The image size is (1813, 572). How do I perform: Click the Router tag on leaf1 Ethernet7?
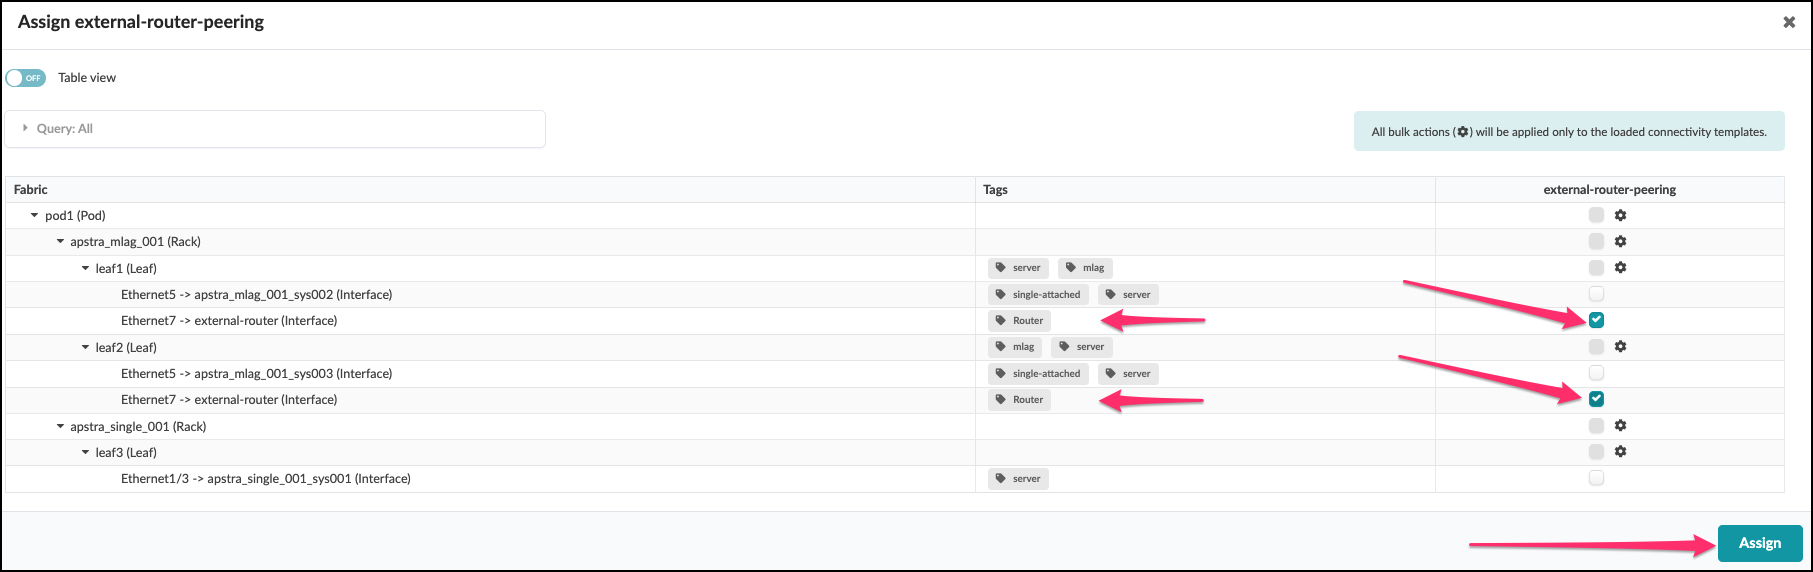[1019, 321]
